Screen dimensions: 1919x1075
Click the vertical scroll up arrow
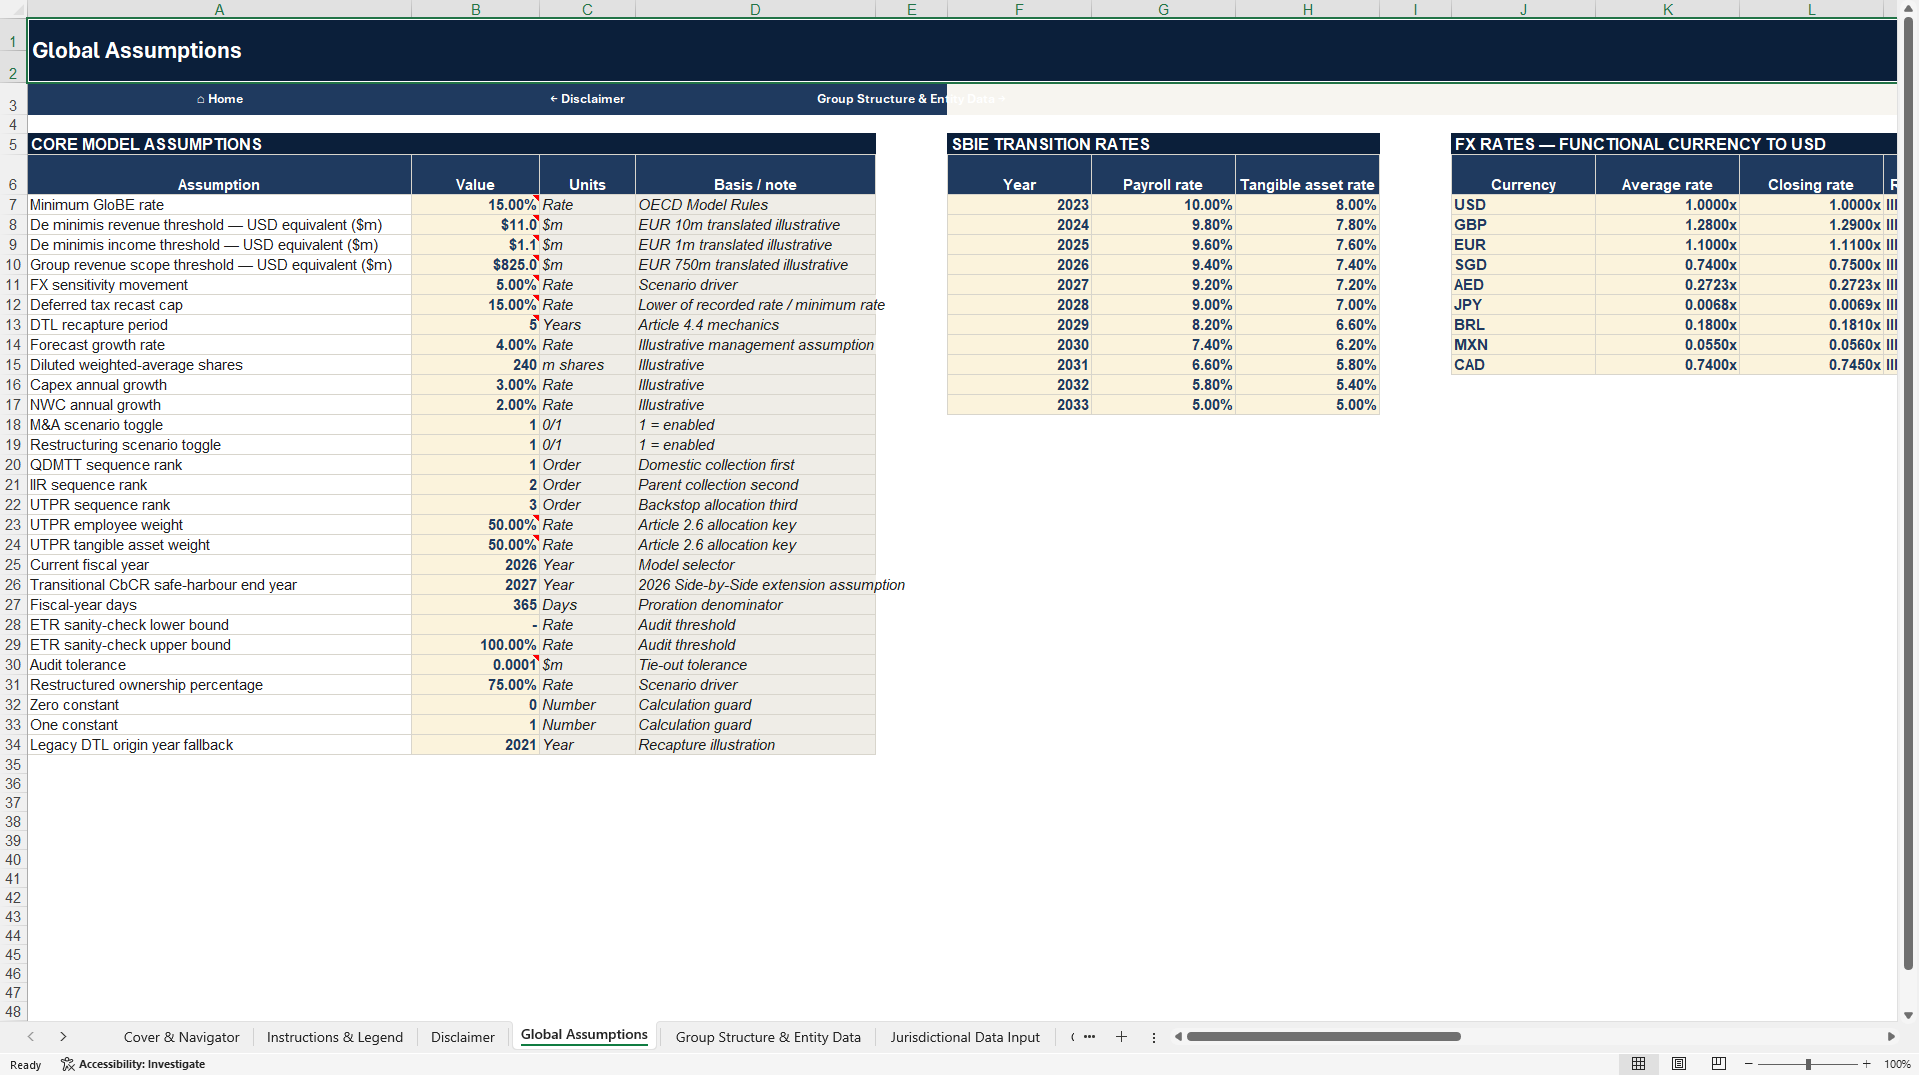pos(1908,8)
